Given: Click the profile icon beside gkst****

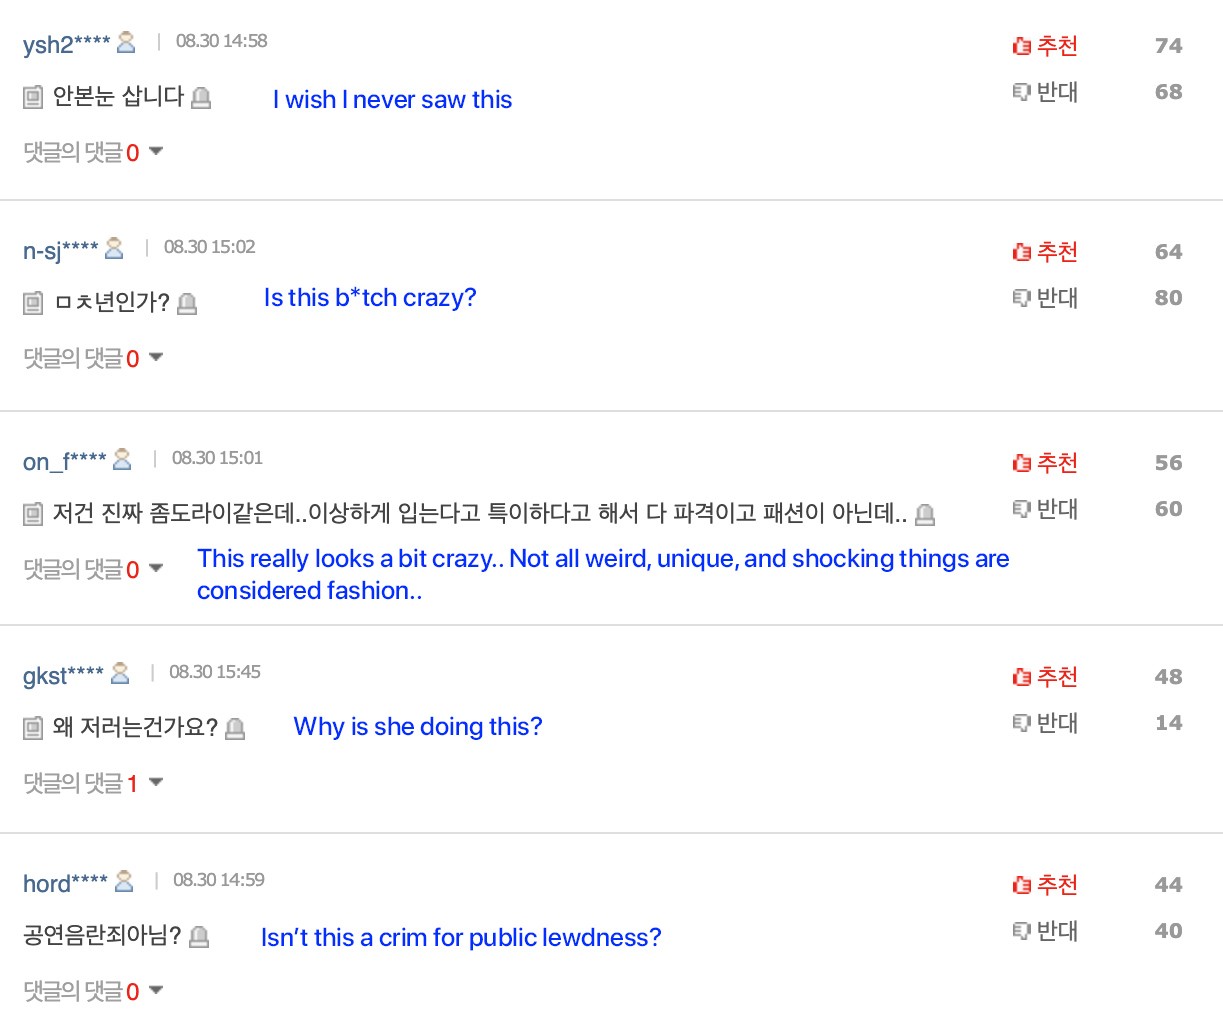Looking at the screenshot, I should click(x=120, y=673).
